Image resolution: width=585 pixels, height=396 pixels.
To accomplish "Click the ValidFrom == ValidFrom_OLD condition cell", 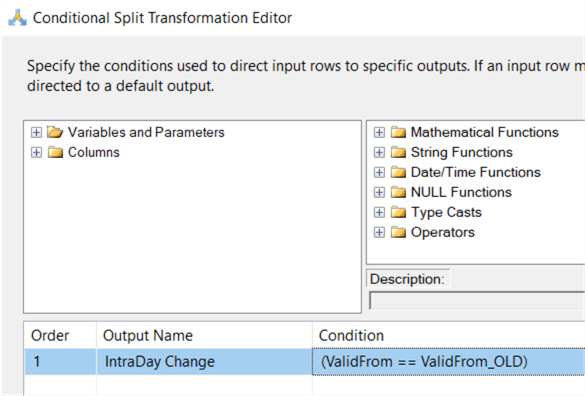I will point(448,362).
